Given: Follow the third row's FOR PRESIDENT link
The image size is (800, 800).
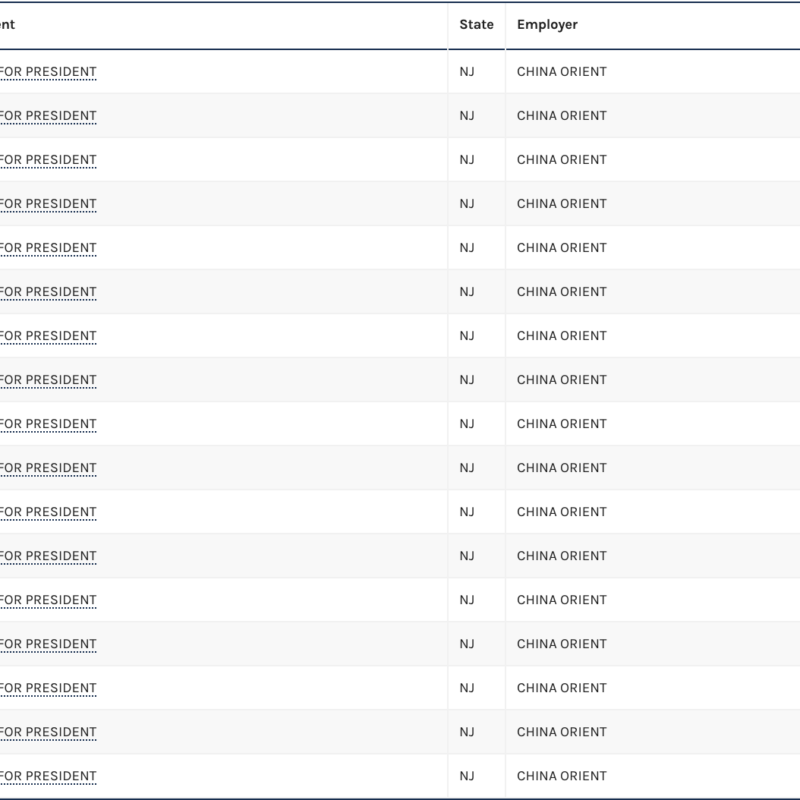Looking at the screenshot, I should point(48,160).
